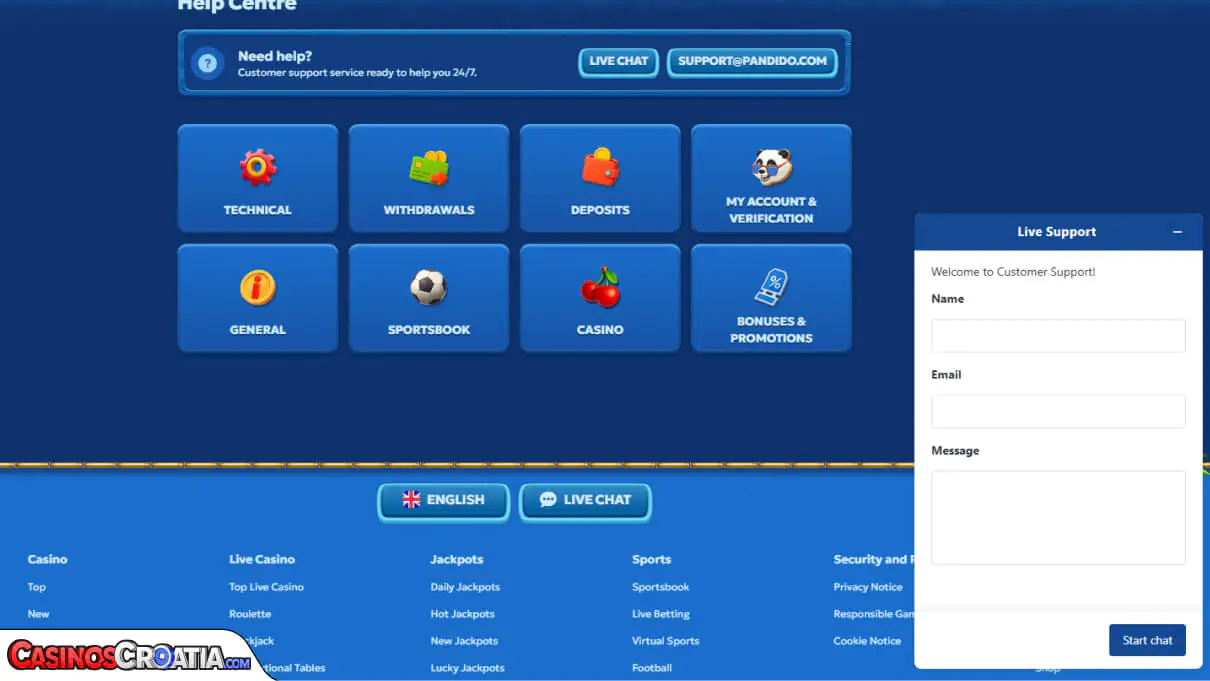This screenshot has width=1210, height=681.
Task: Click the Email input field in Live Support
Action: point(1058,411)
